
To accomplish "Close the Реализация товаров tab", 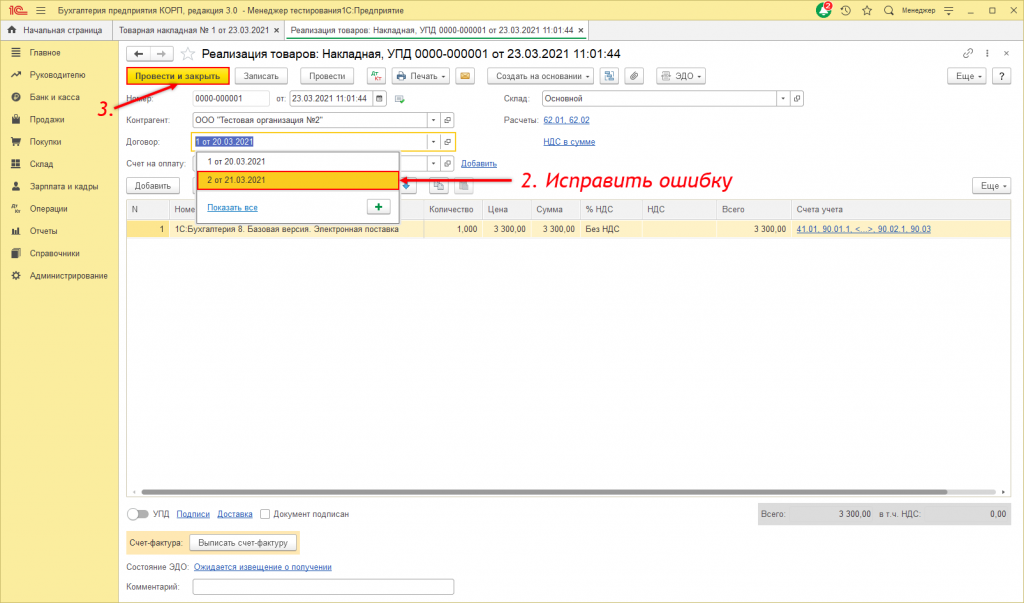I will (581, 30).
